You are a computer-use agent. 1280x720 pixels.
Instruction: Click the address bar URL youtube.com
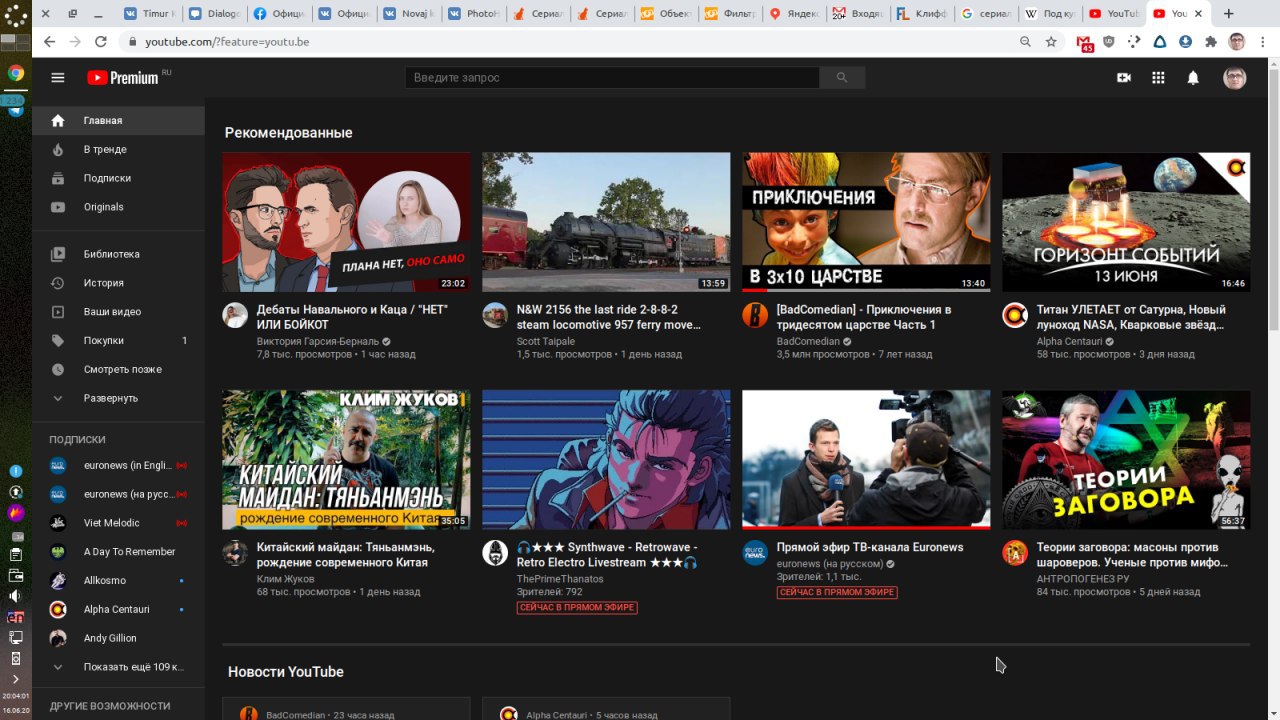click(x=227, y=42)
